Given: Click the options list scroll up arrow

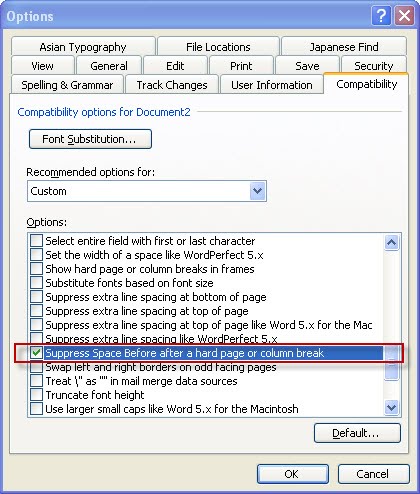Looking at the screenshot, I should pos(391,242).
